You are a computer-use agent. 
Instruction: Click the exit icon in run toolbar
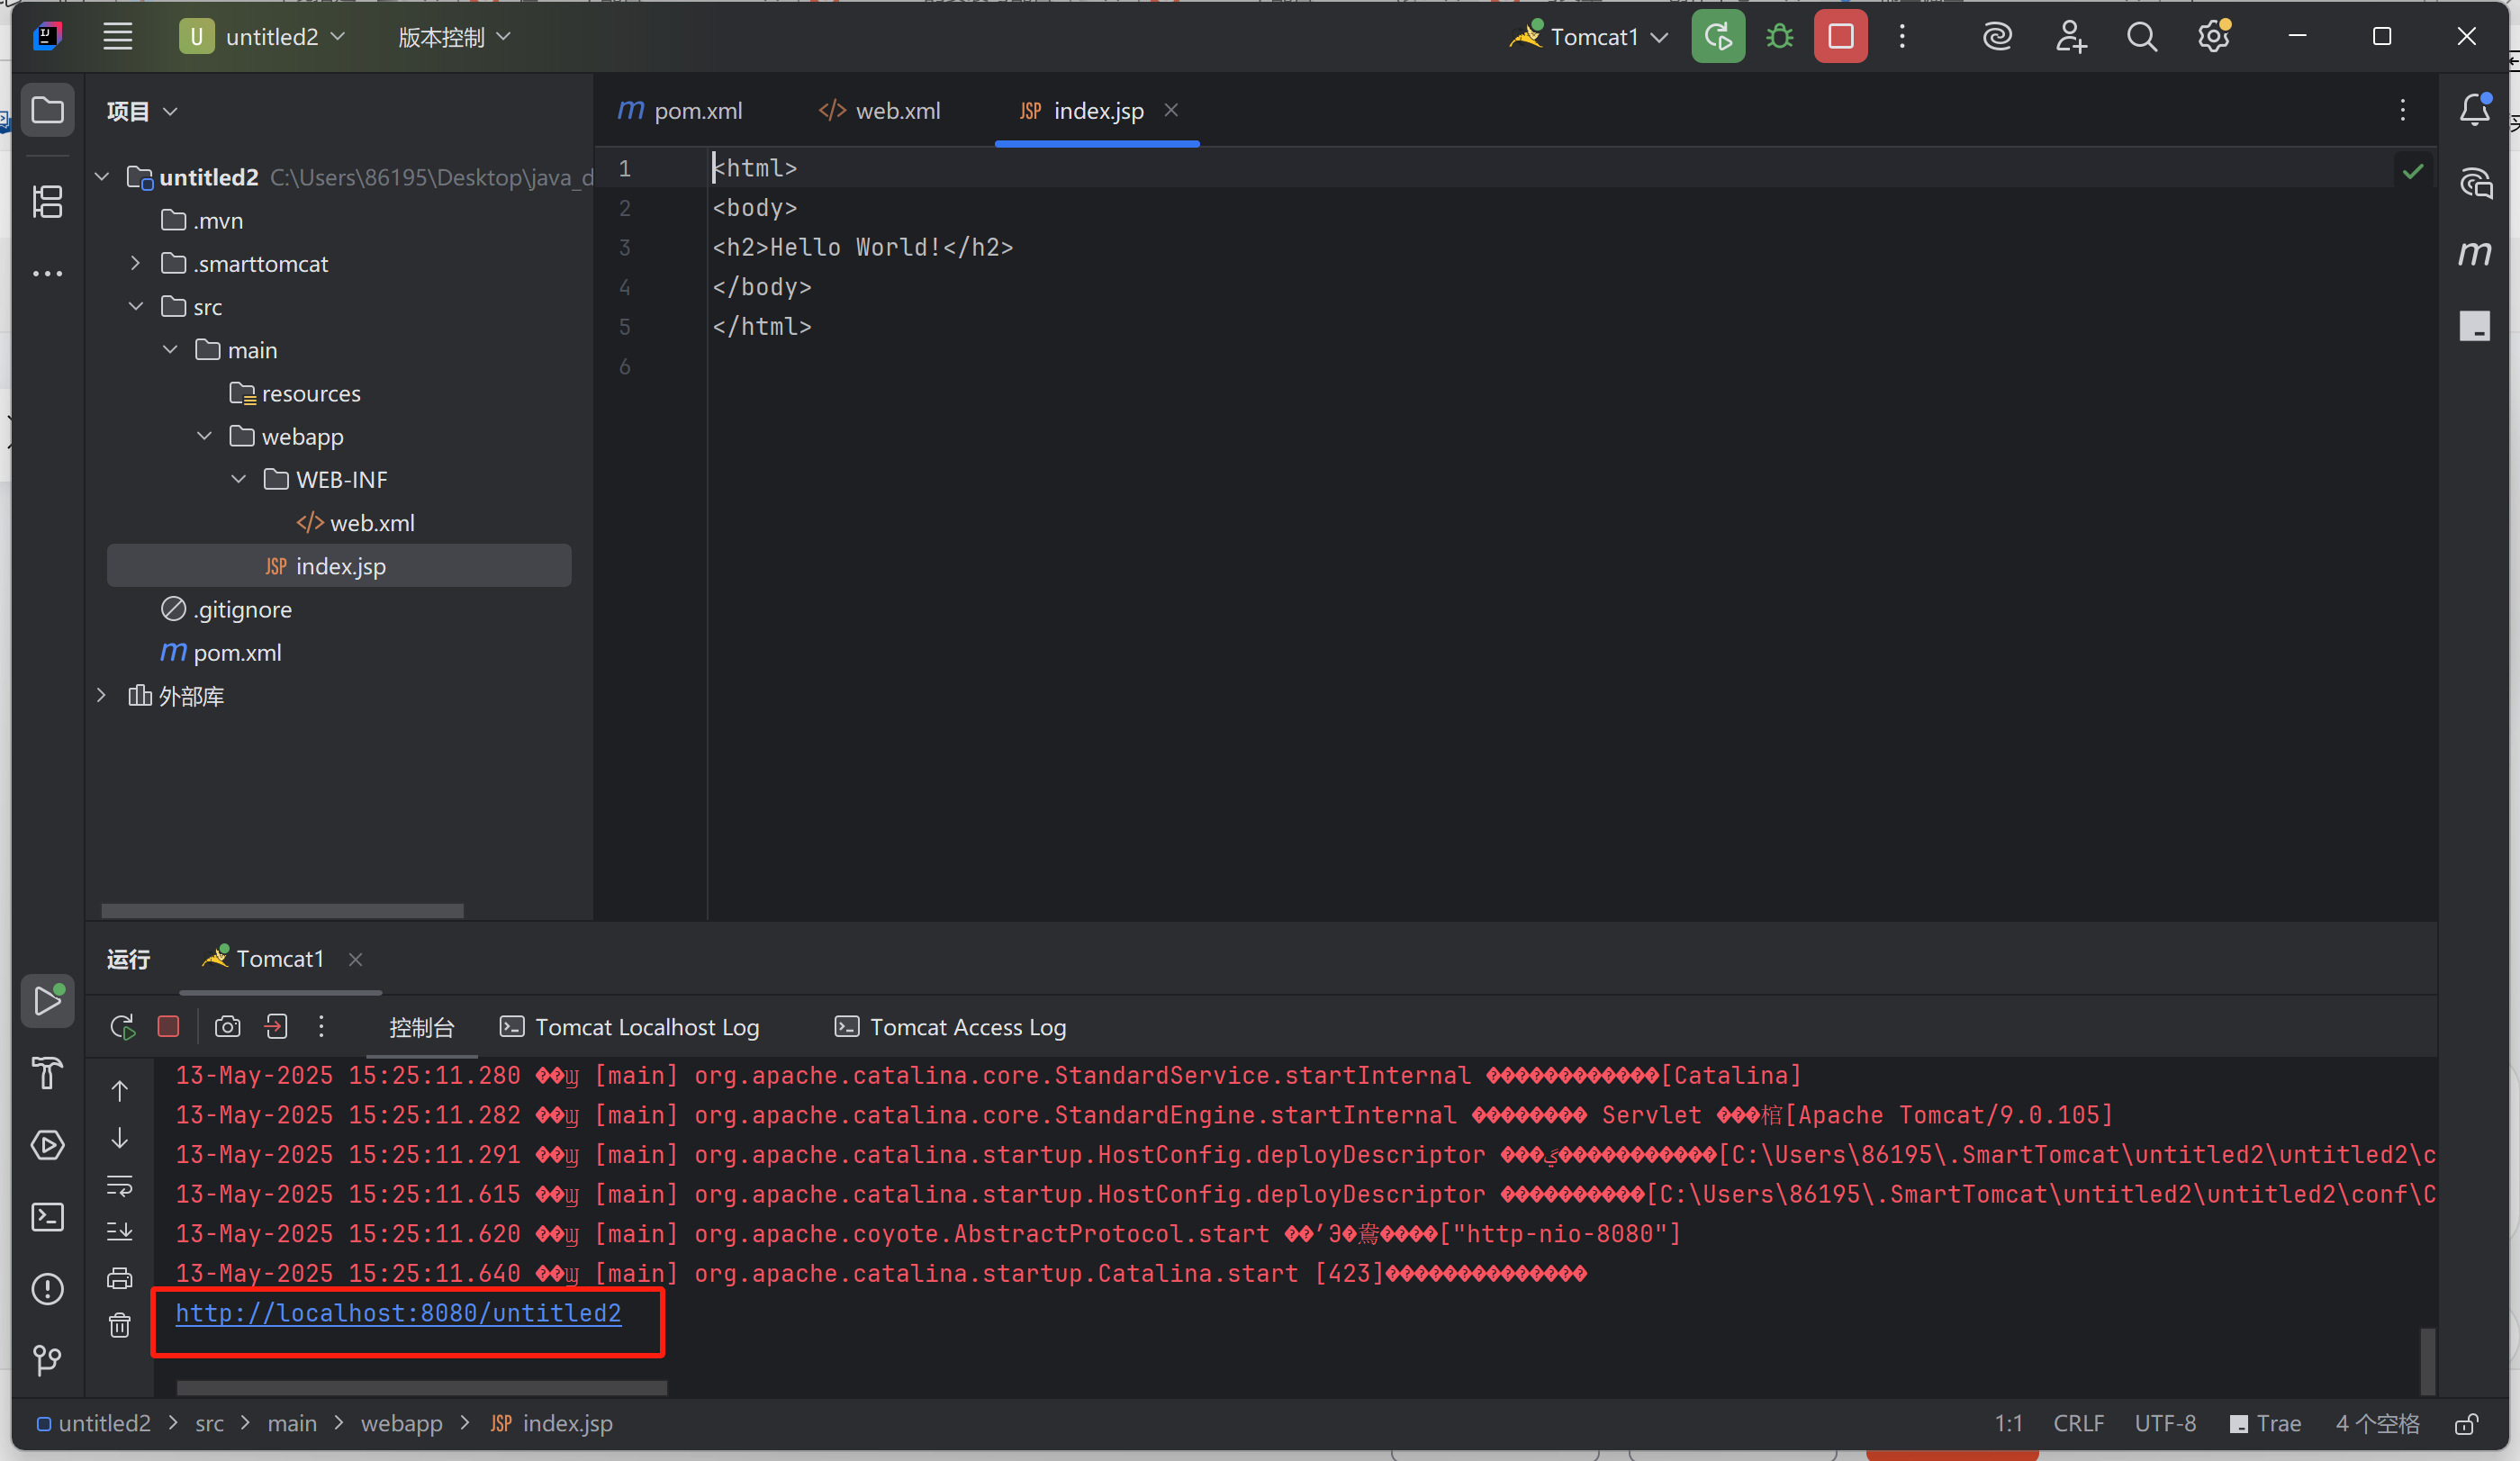point(277,1027)
